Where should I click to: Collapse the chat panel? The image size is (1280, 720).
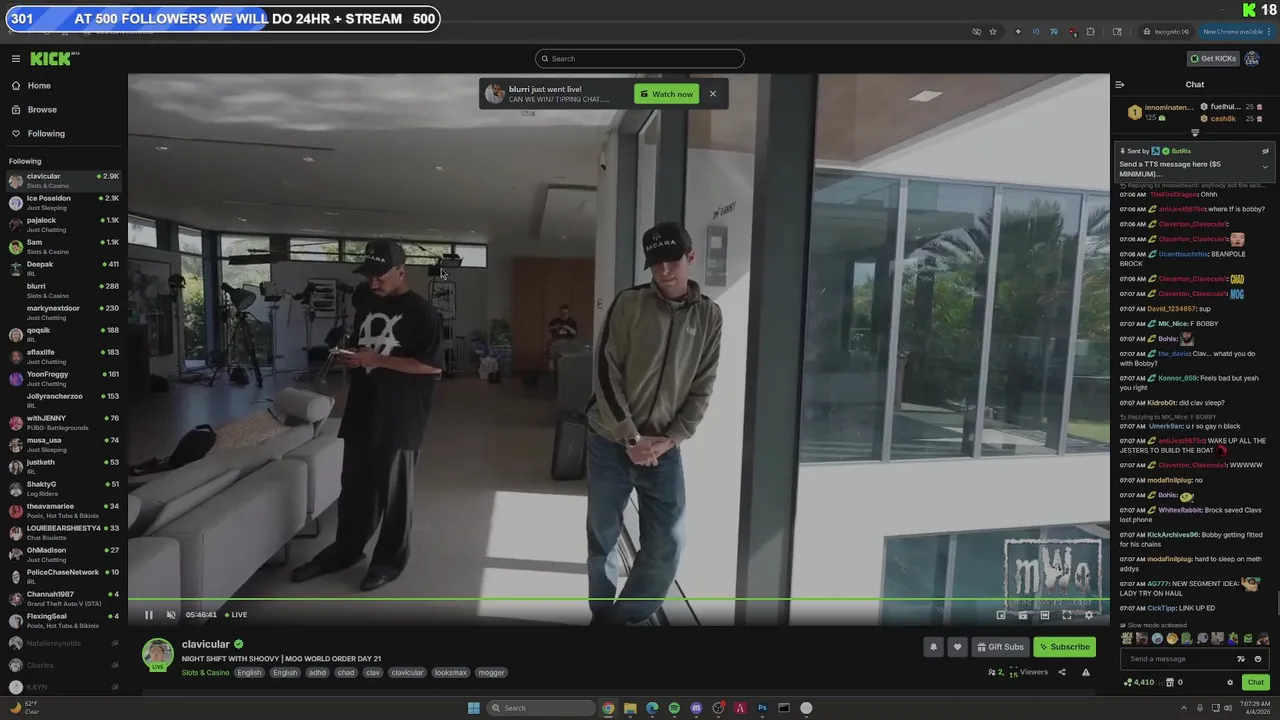pyautogui.click(x=1120, y=85)
